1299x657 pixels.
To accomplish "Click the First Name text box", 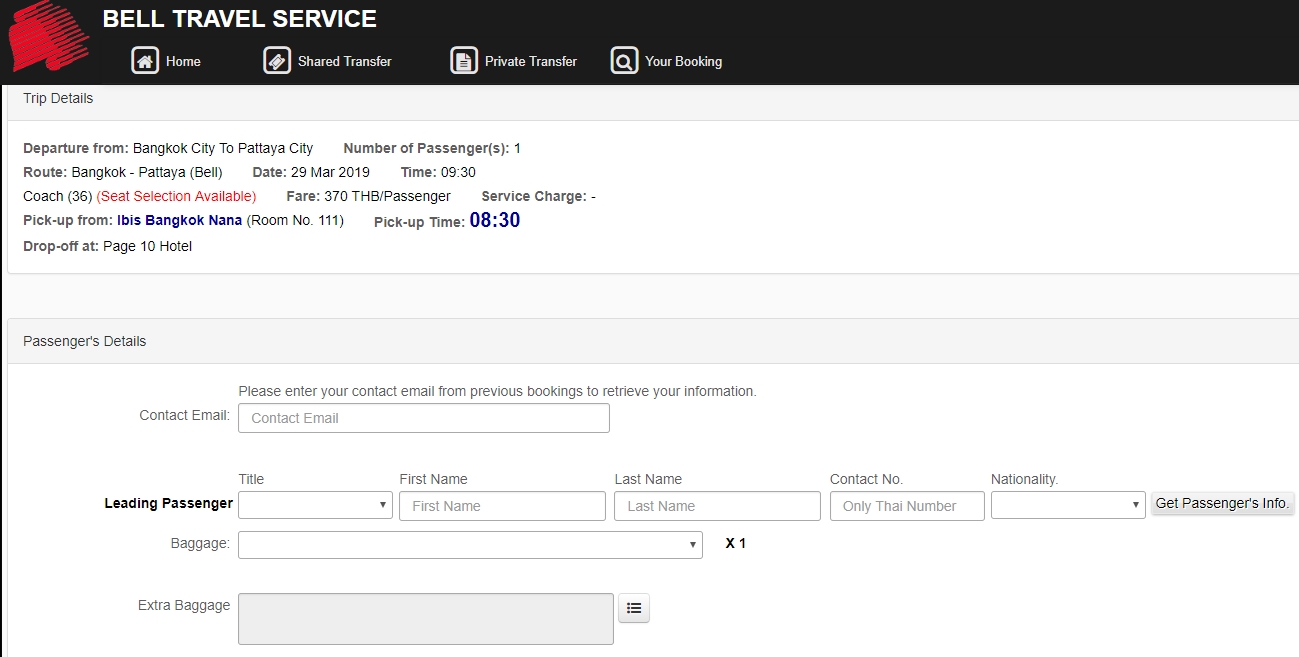I will pyautogui.click(x=502, y=506).
